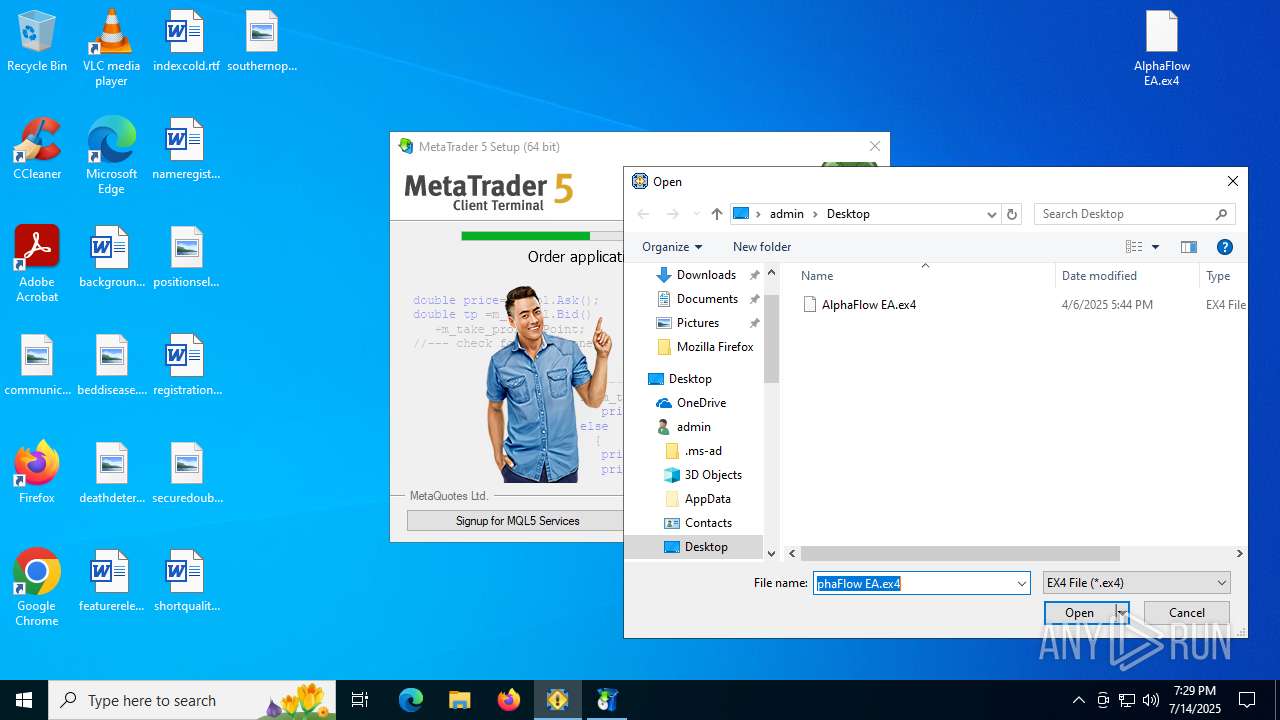Click admin in the address breadcrumb

point(787,214)
